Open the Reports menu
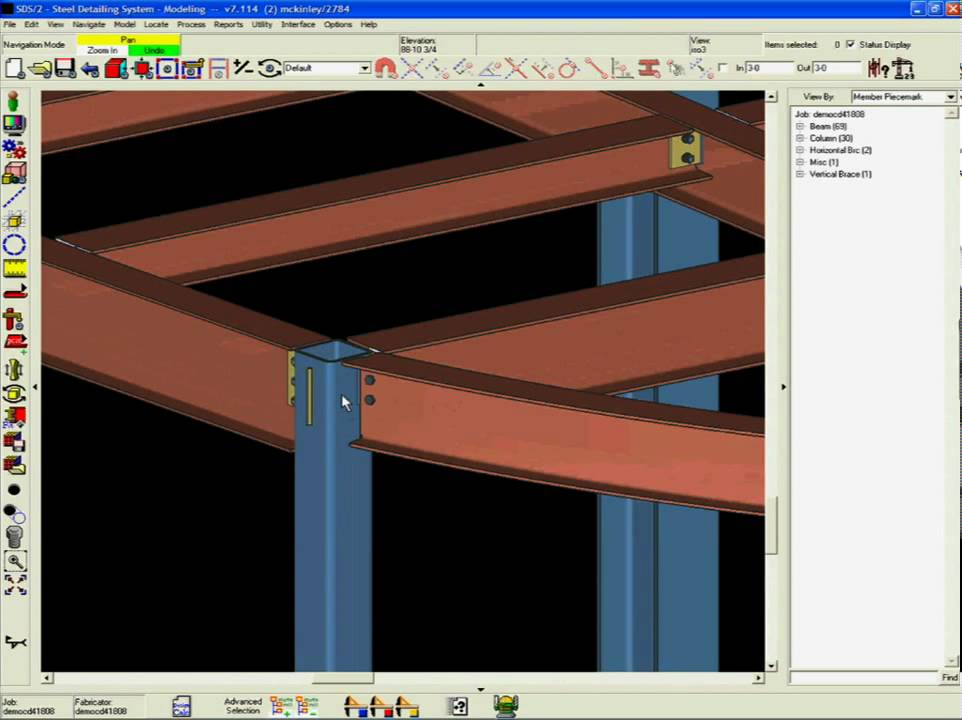 (x=228, y=25)
